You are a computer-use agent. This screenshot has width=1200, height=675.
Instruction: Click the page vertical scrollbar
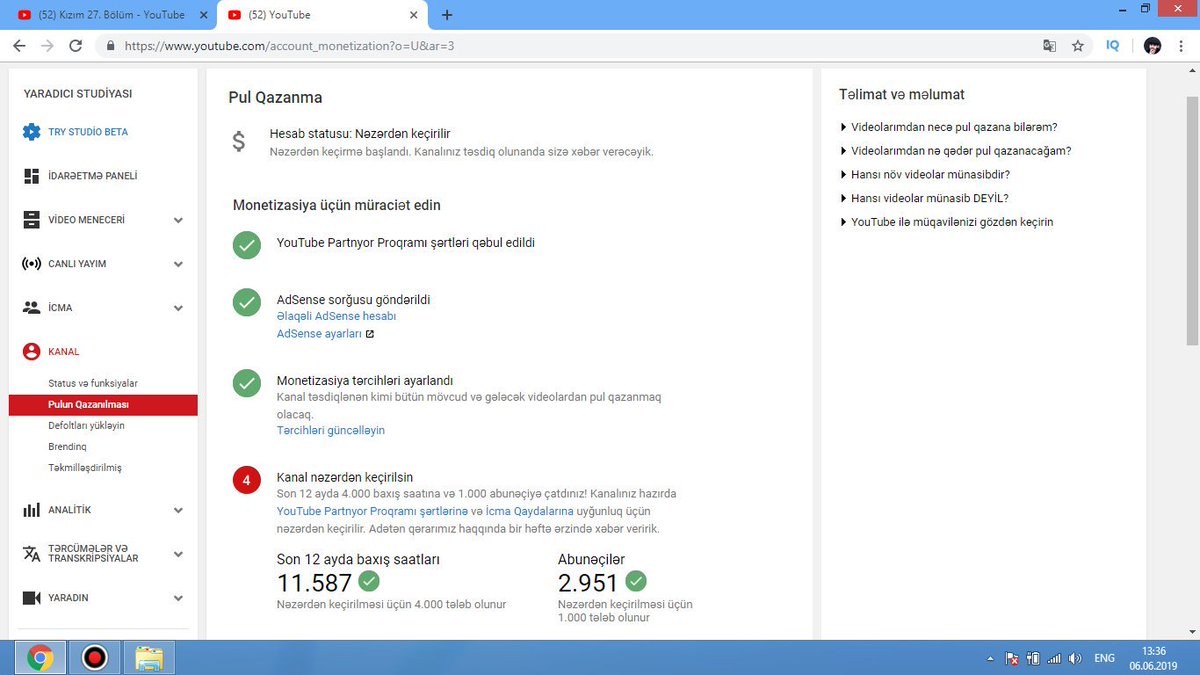coord(1191,220)
